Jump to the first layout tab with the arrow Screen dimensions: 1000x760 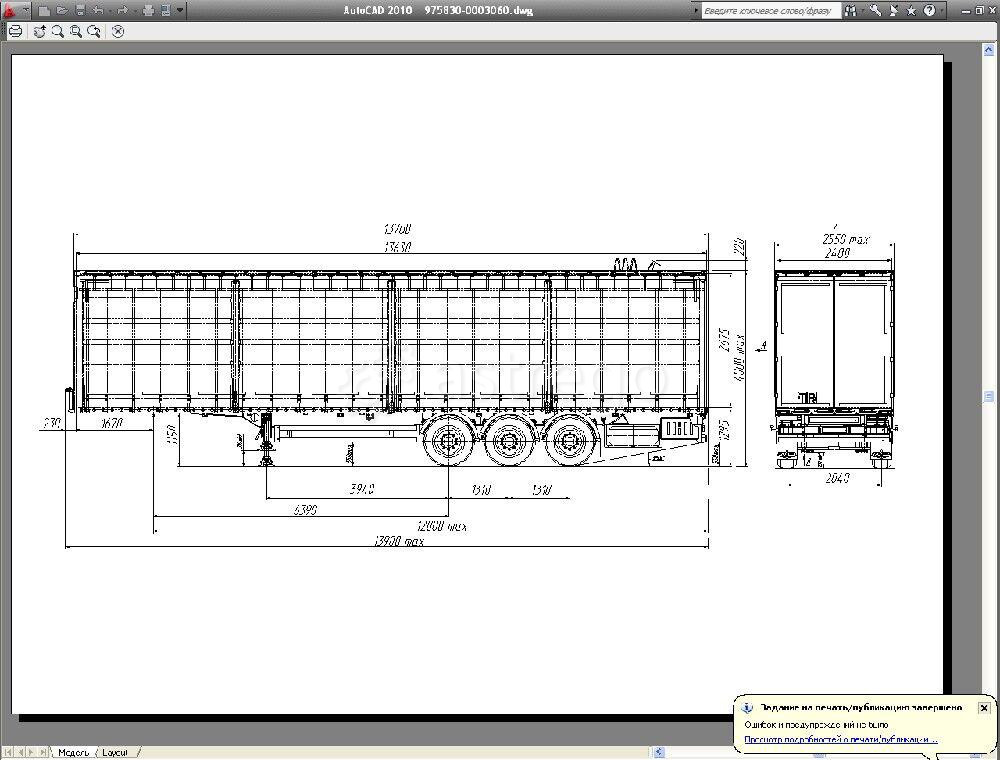(7, 752)
